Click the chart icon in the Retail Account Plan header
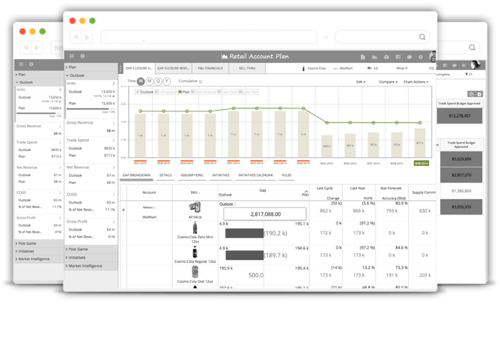 (x=374, y=57)
